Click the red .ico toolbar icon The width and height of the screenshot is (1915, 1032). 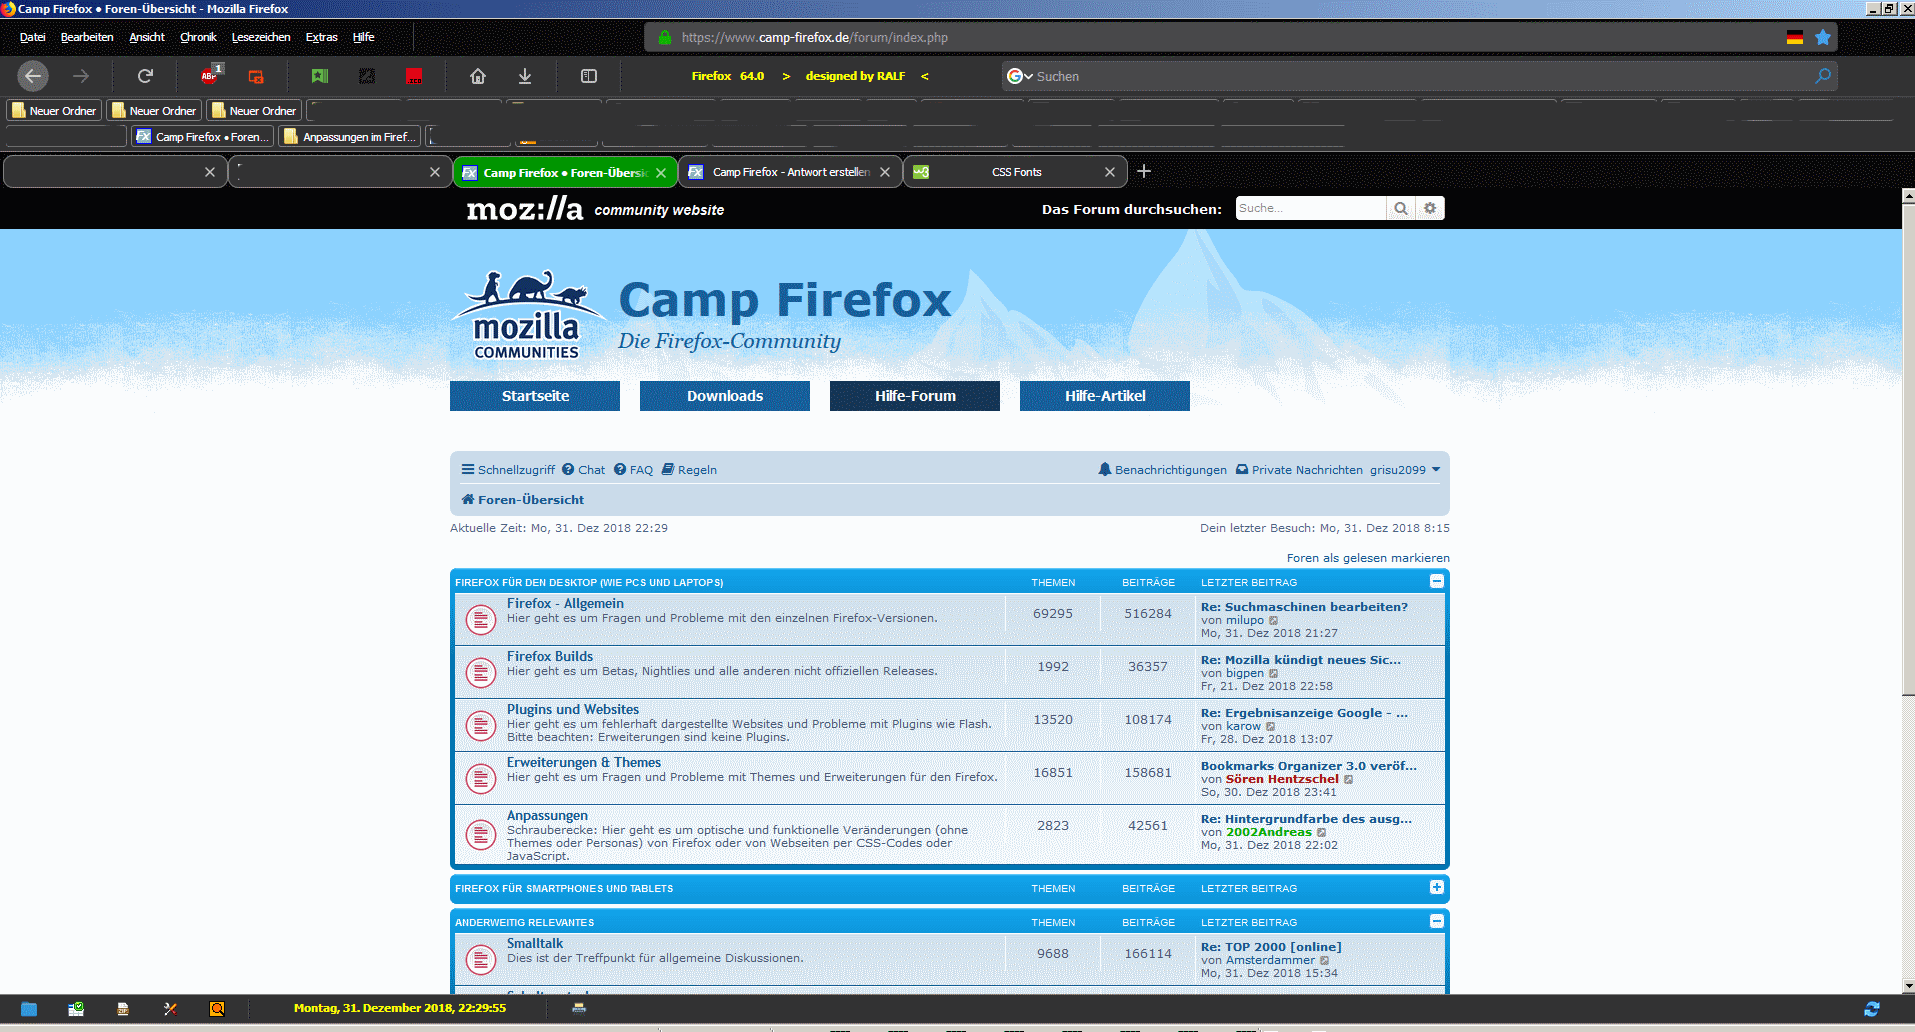[414, 76]
